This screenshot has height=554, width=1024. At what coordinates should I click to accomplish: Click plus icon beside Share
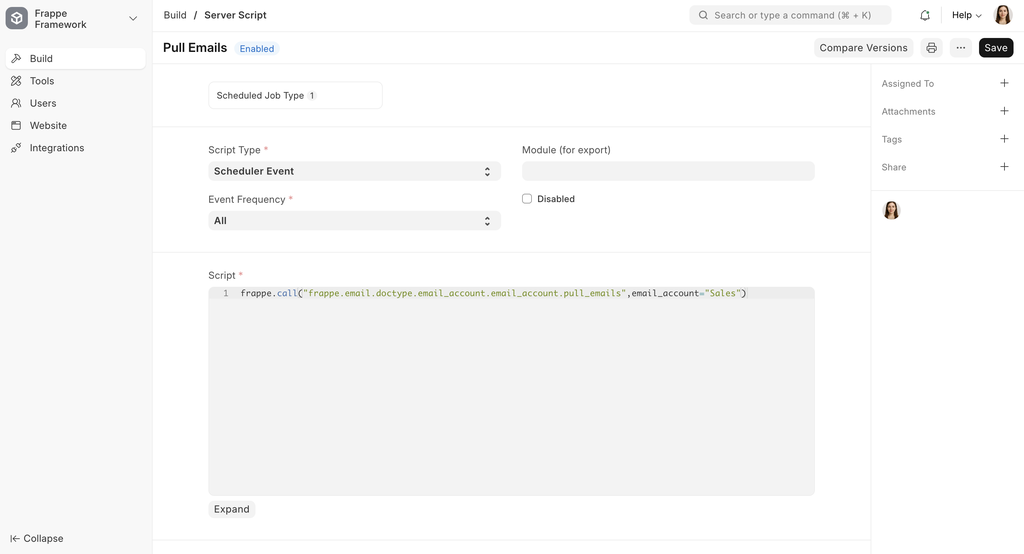click(x=1004, y=167)
